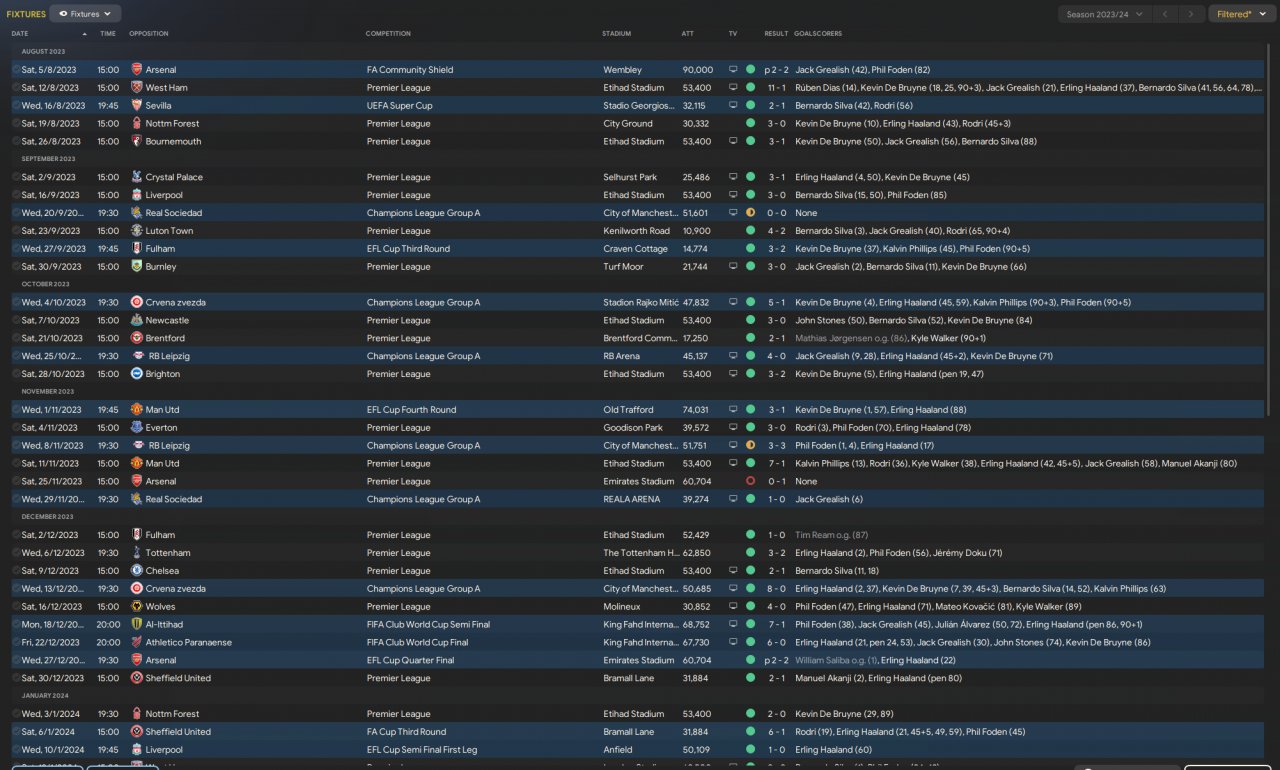
Task: Click the Wolves club badge
Action: click(136, 607)
